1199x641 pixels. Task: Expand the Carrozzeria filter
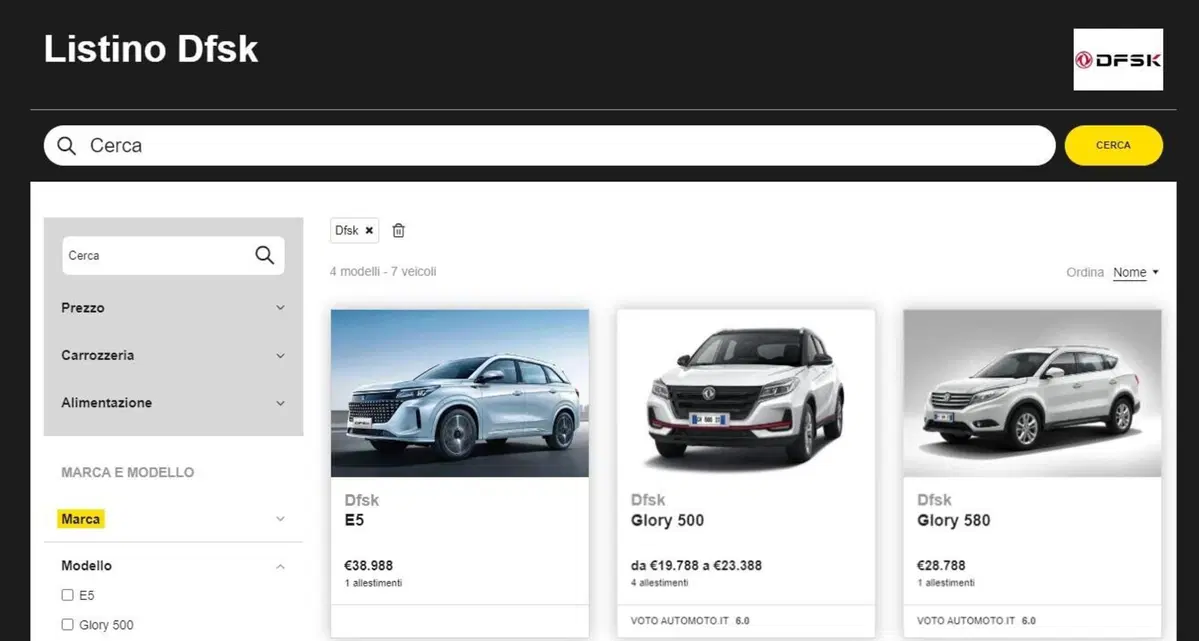pyautogui.click(x=173, y=355)
